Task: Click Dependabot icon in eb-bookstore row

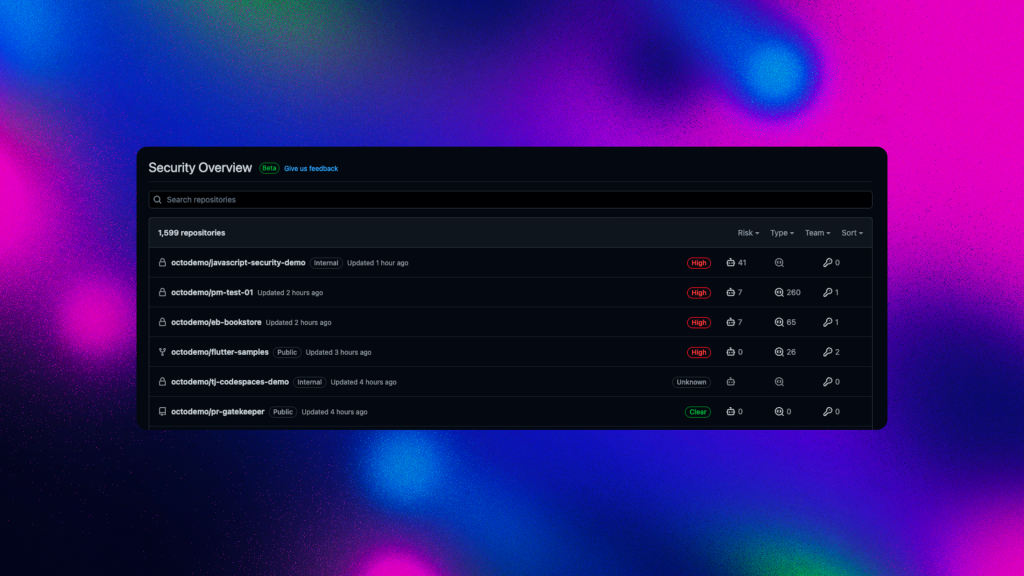Action: coord(731,322)
